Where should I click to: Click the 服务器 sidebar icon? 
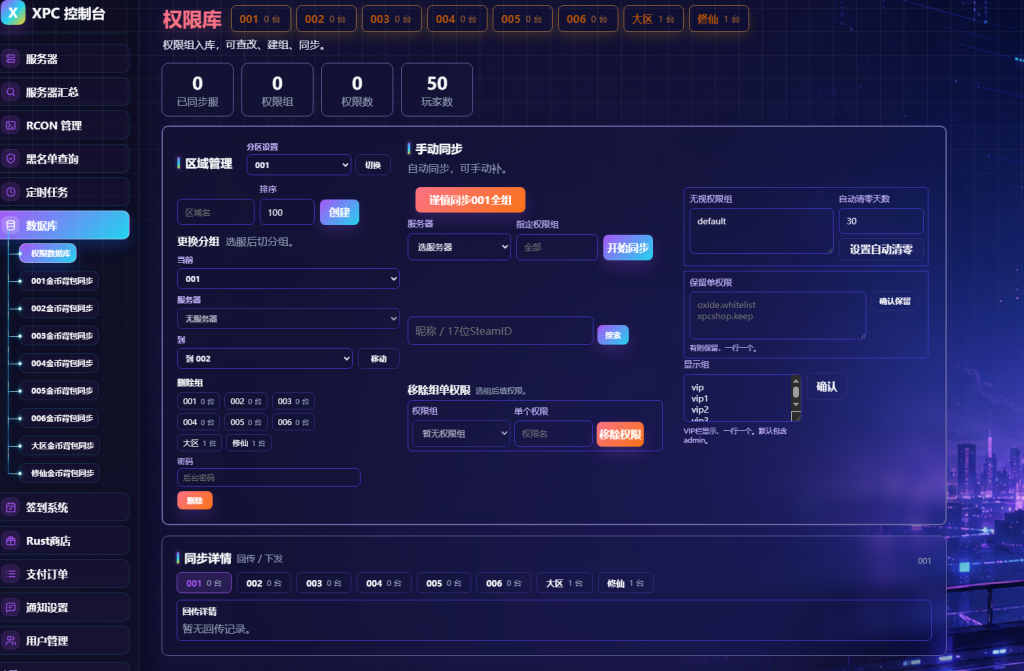pyautogui.click(x=10, y=59)
